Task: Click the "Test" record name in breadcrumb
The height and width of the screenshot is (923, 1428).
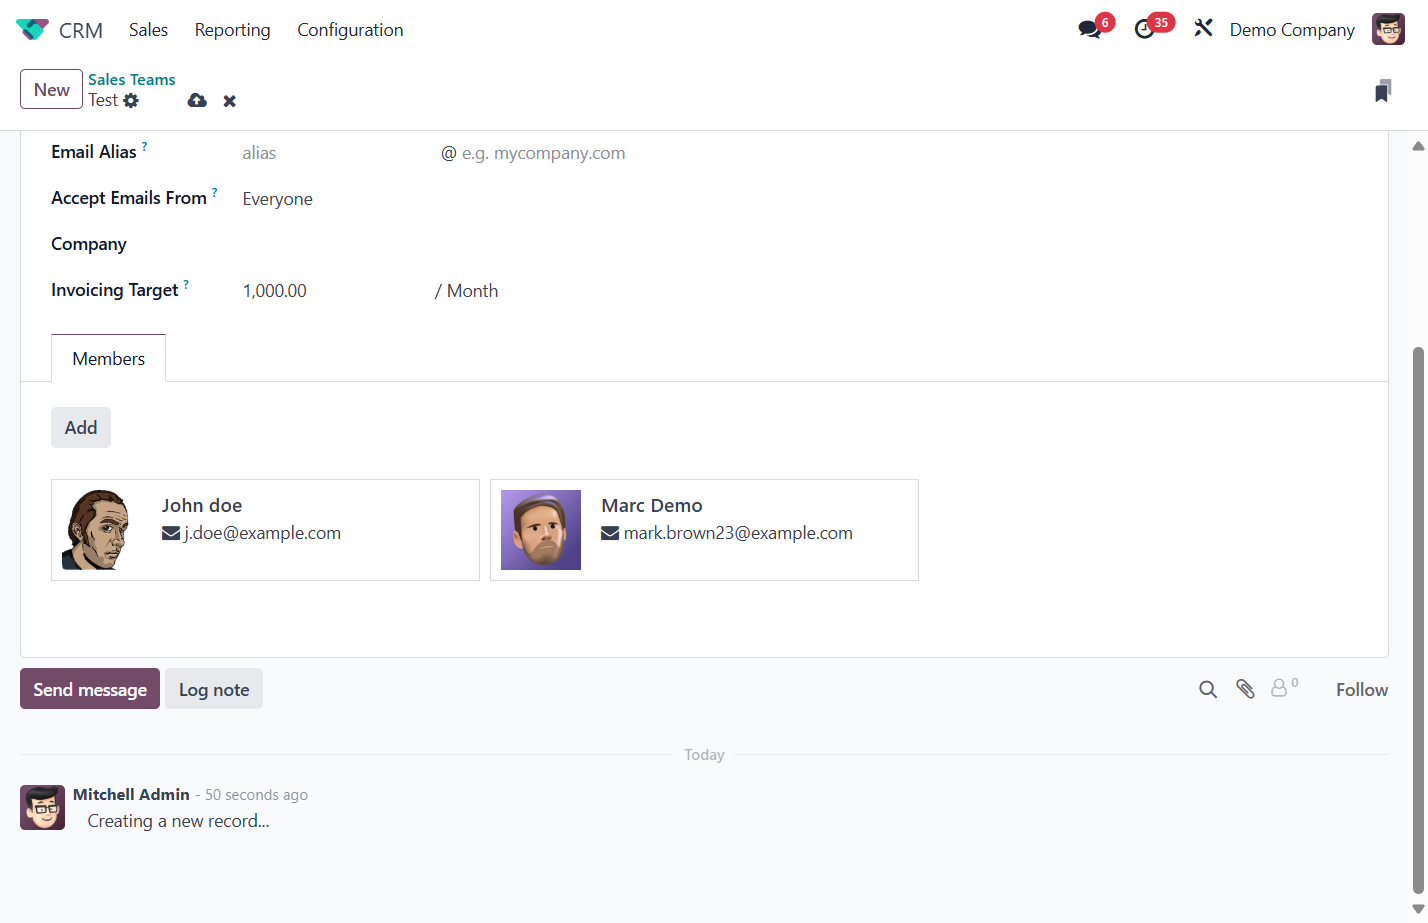Action: (x=103, y=100)
